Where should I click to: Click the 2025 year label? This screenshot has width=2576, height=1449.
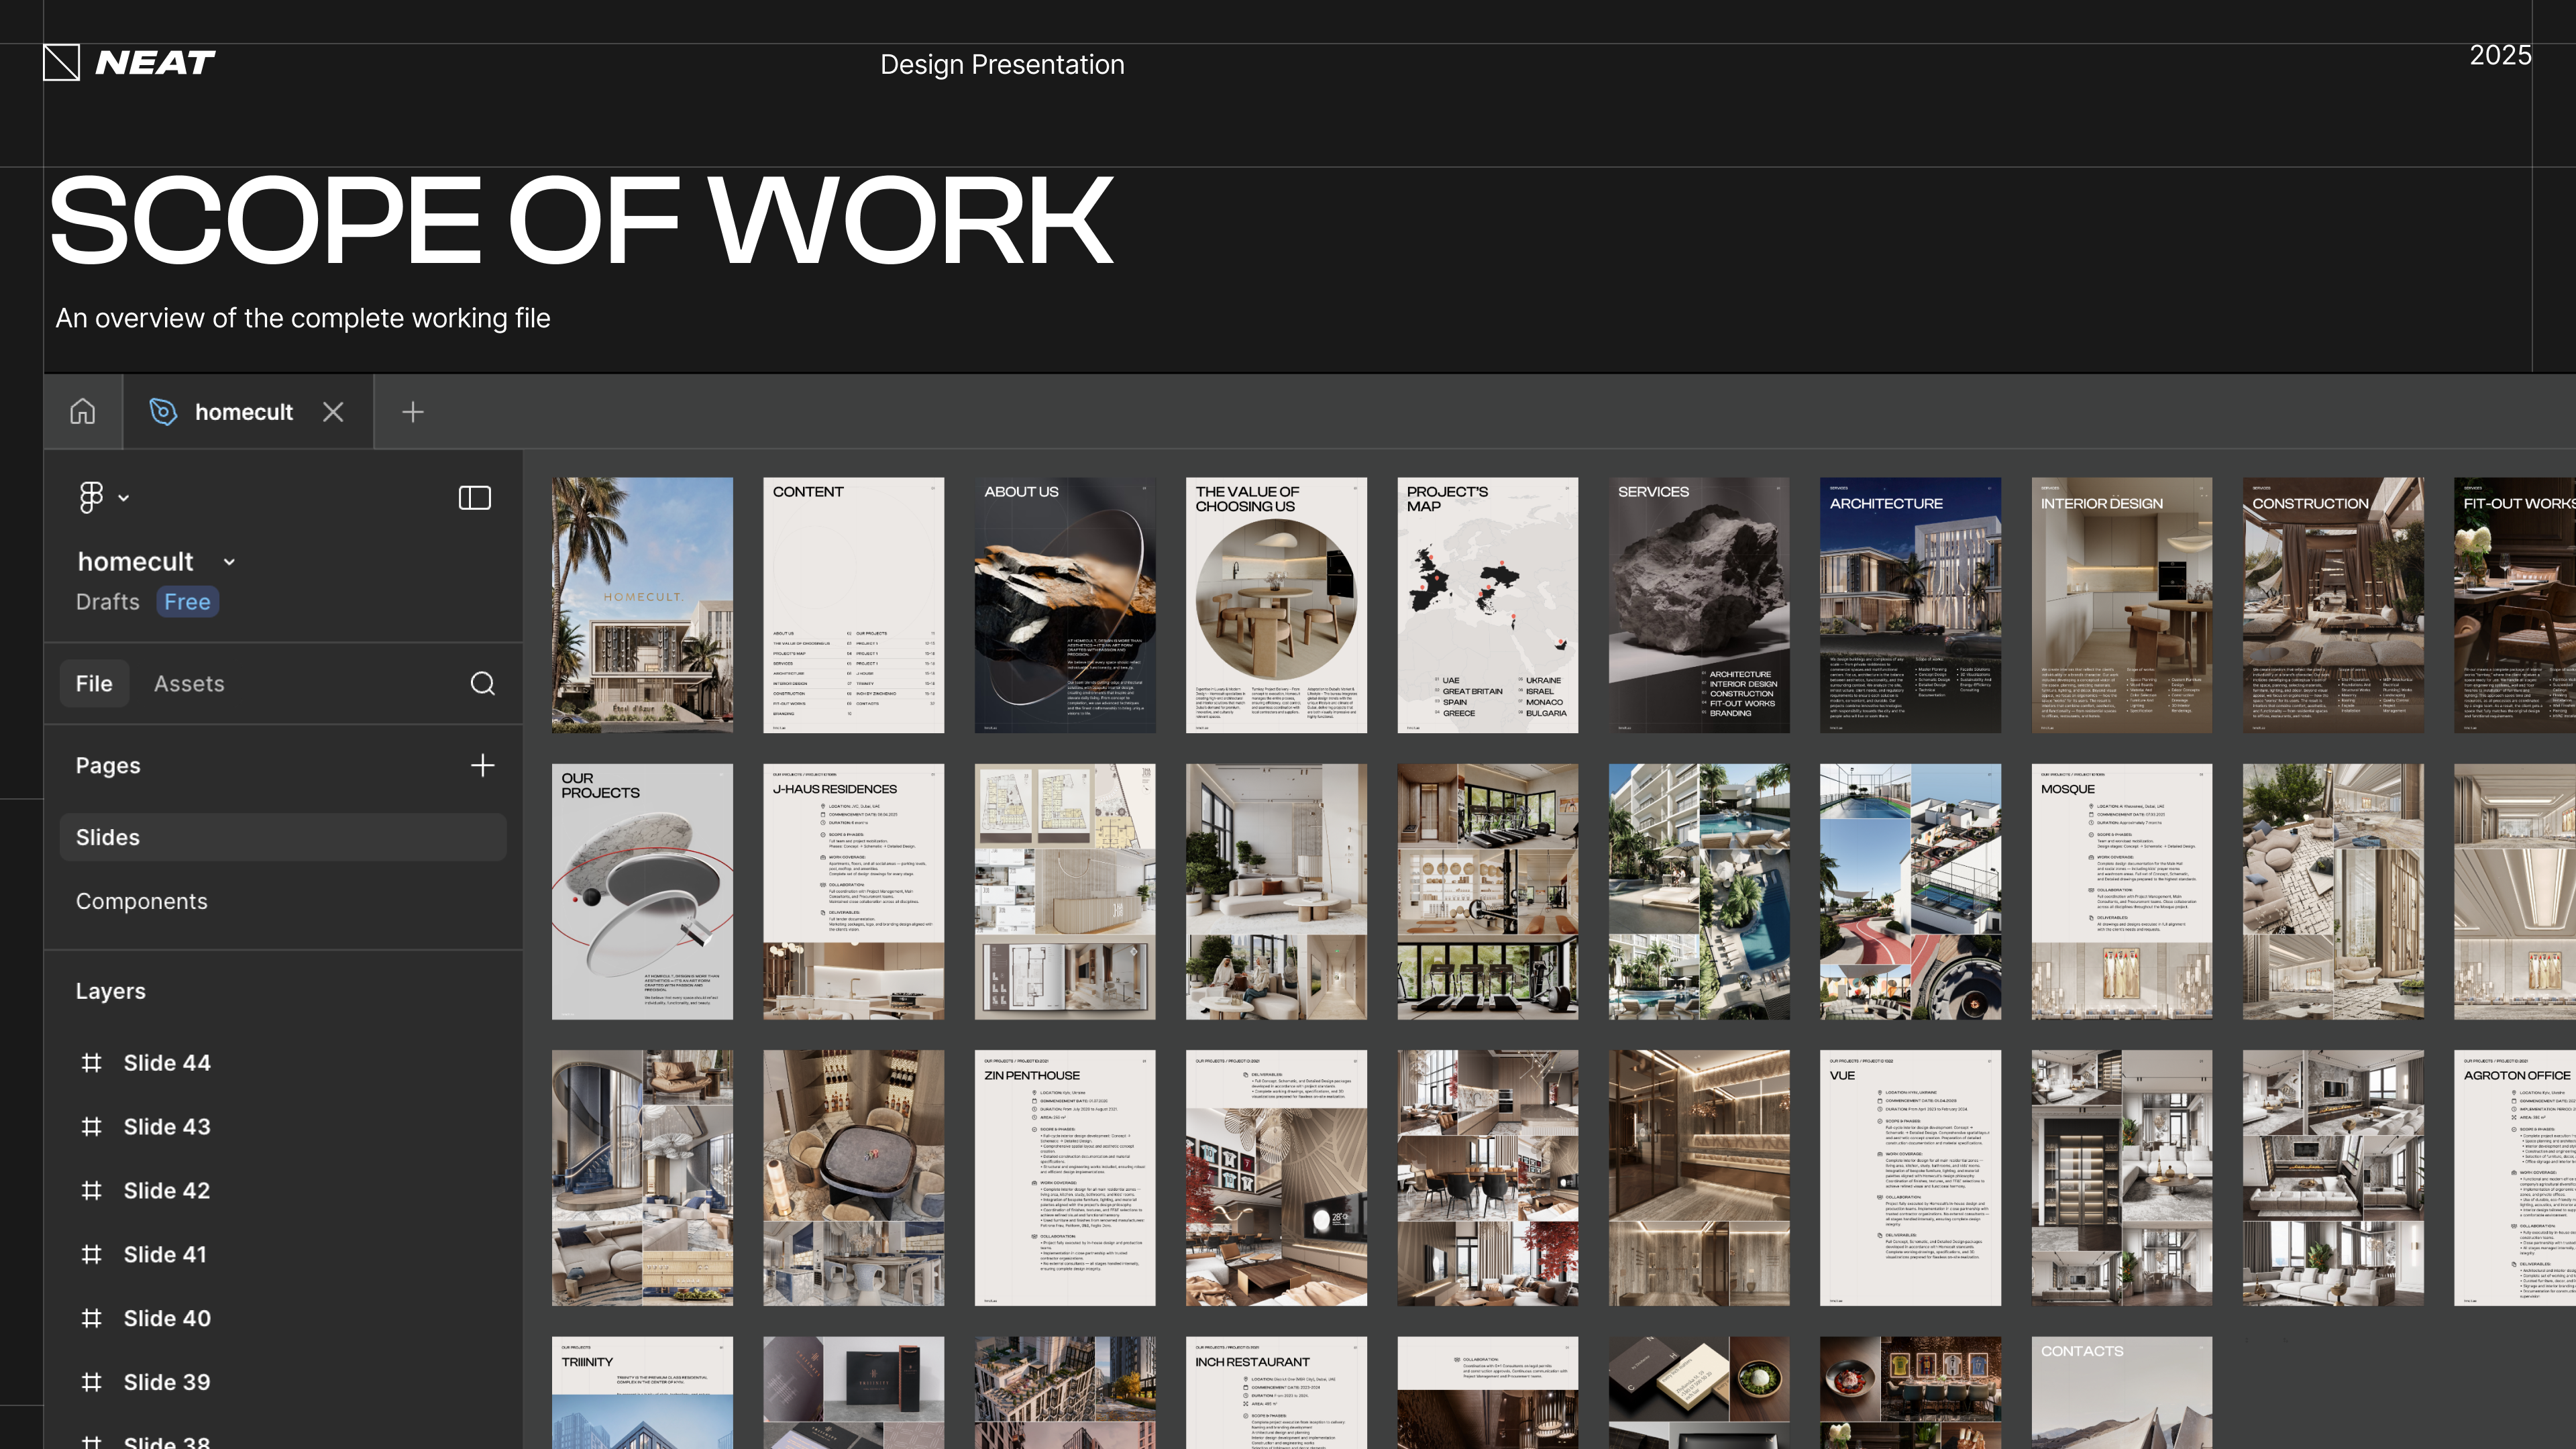point(2500,55)
